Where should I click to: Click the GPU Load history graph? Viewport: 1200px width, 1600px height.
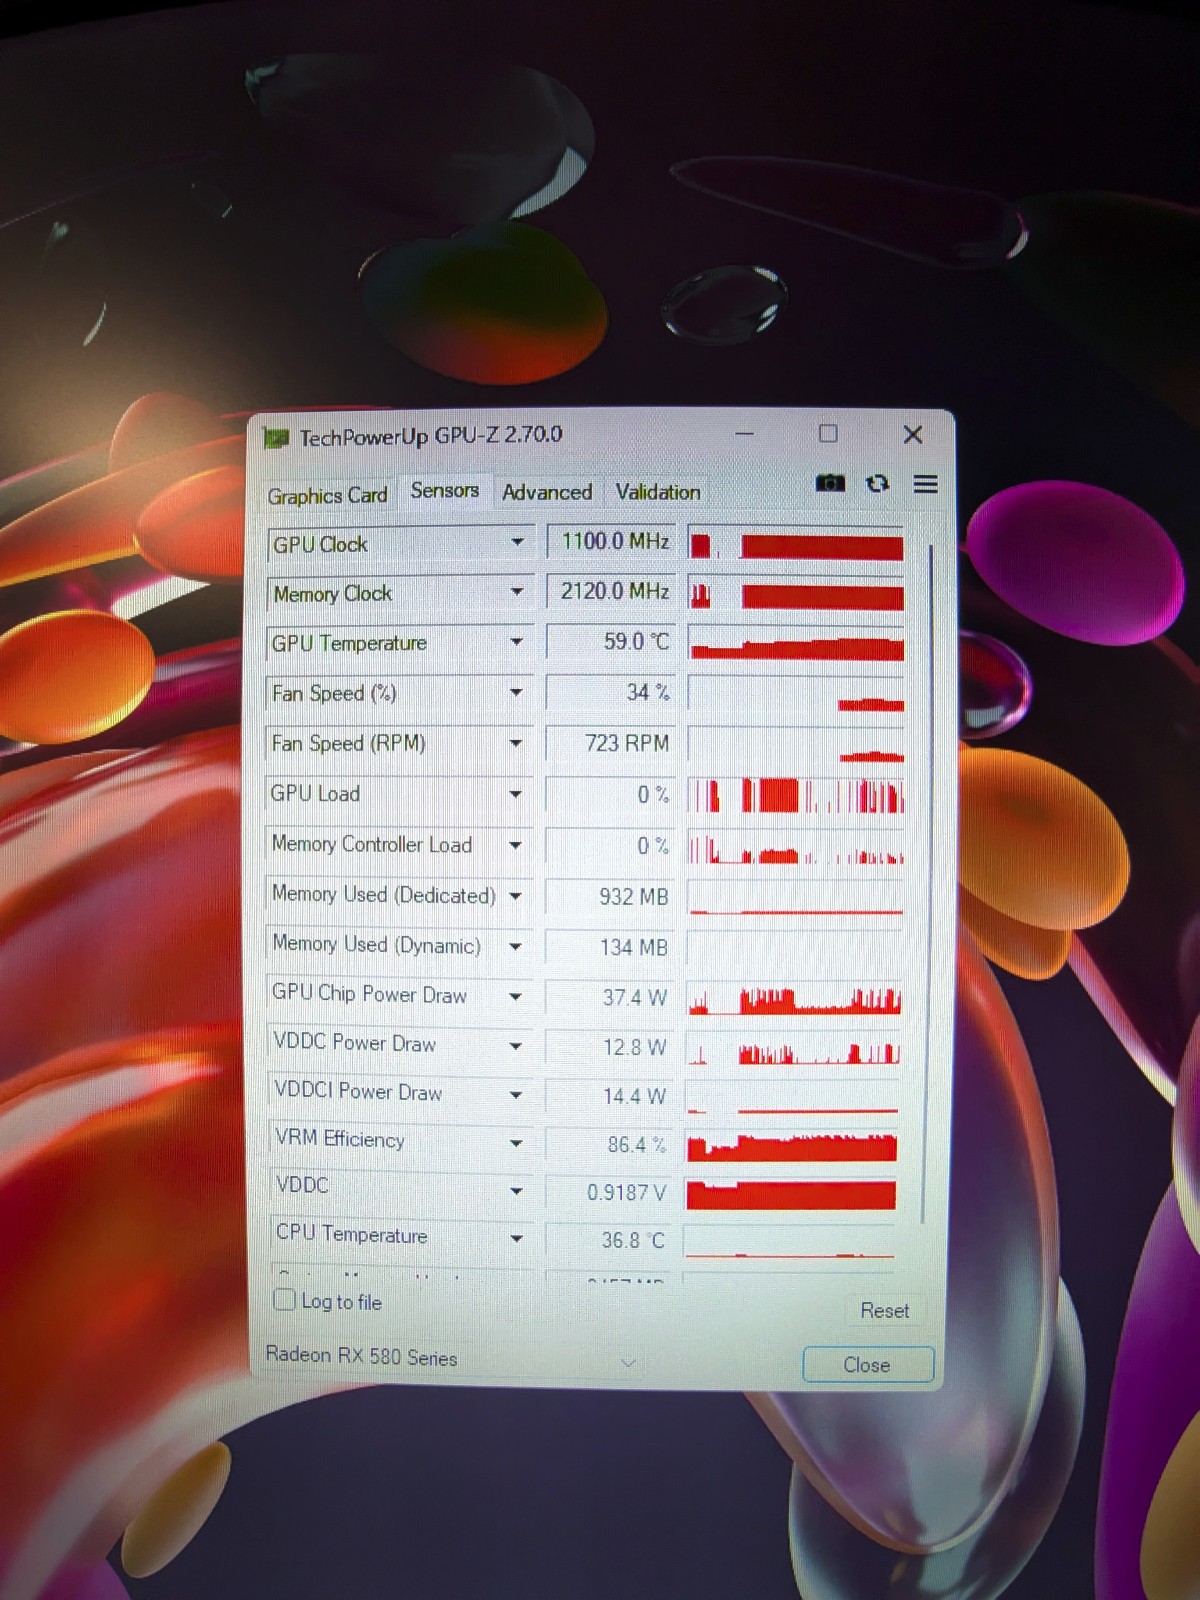coord(796,795)
